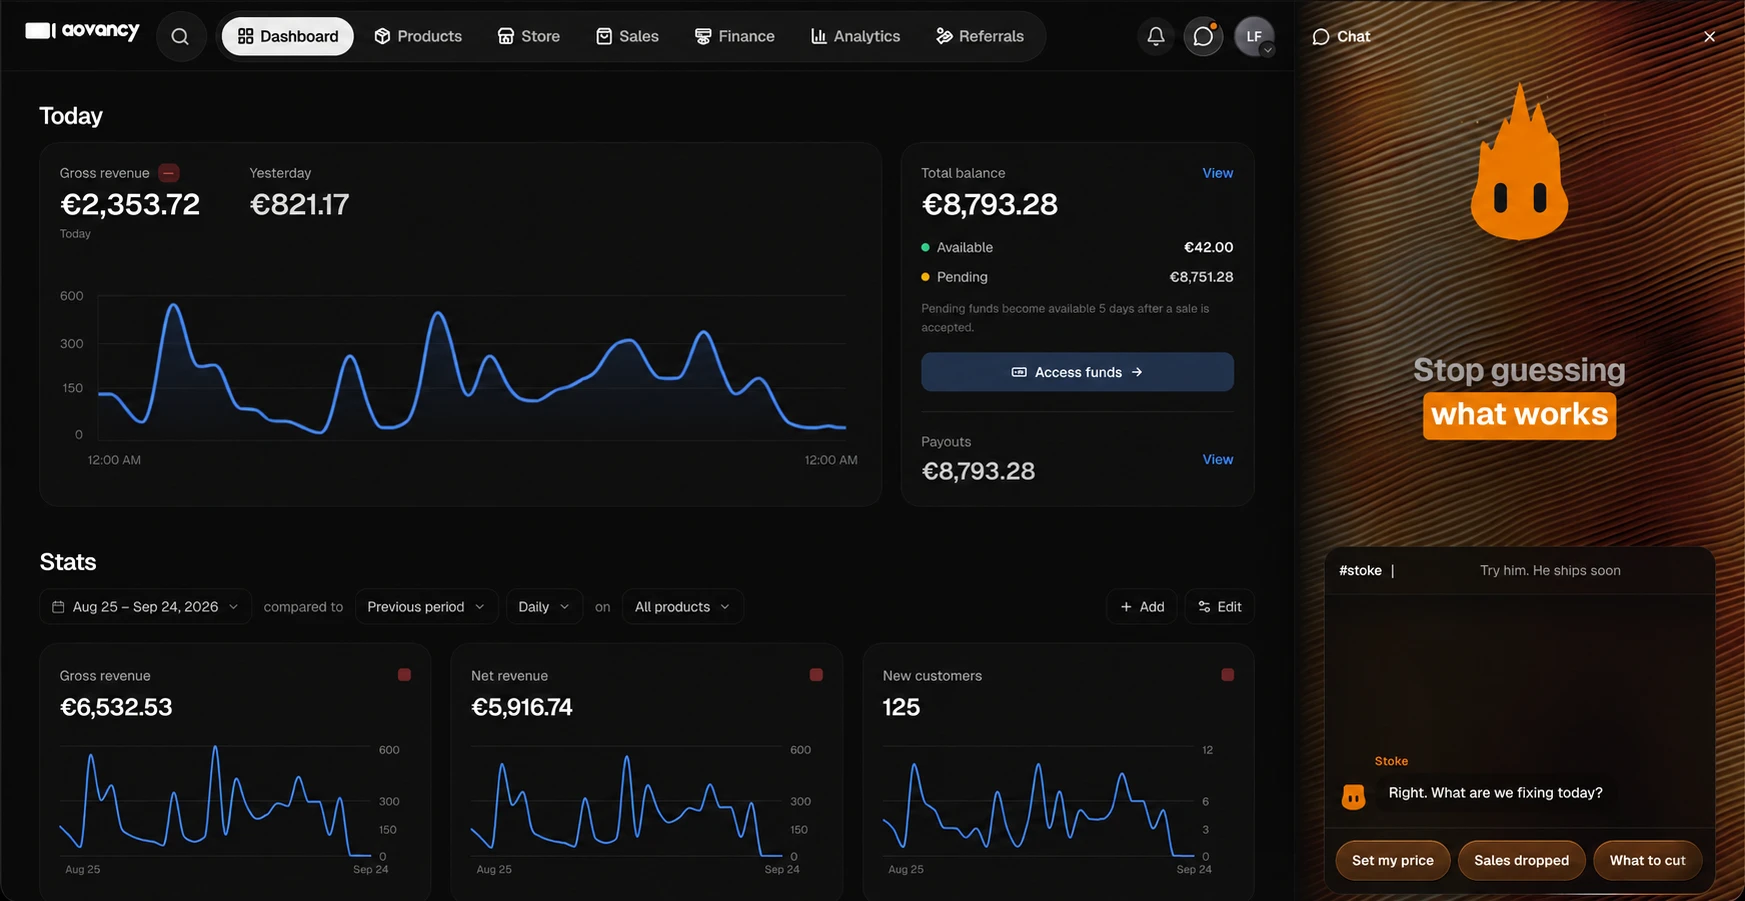Open the Store tab
1745x901 pixels.
tap(529, 36)
